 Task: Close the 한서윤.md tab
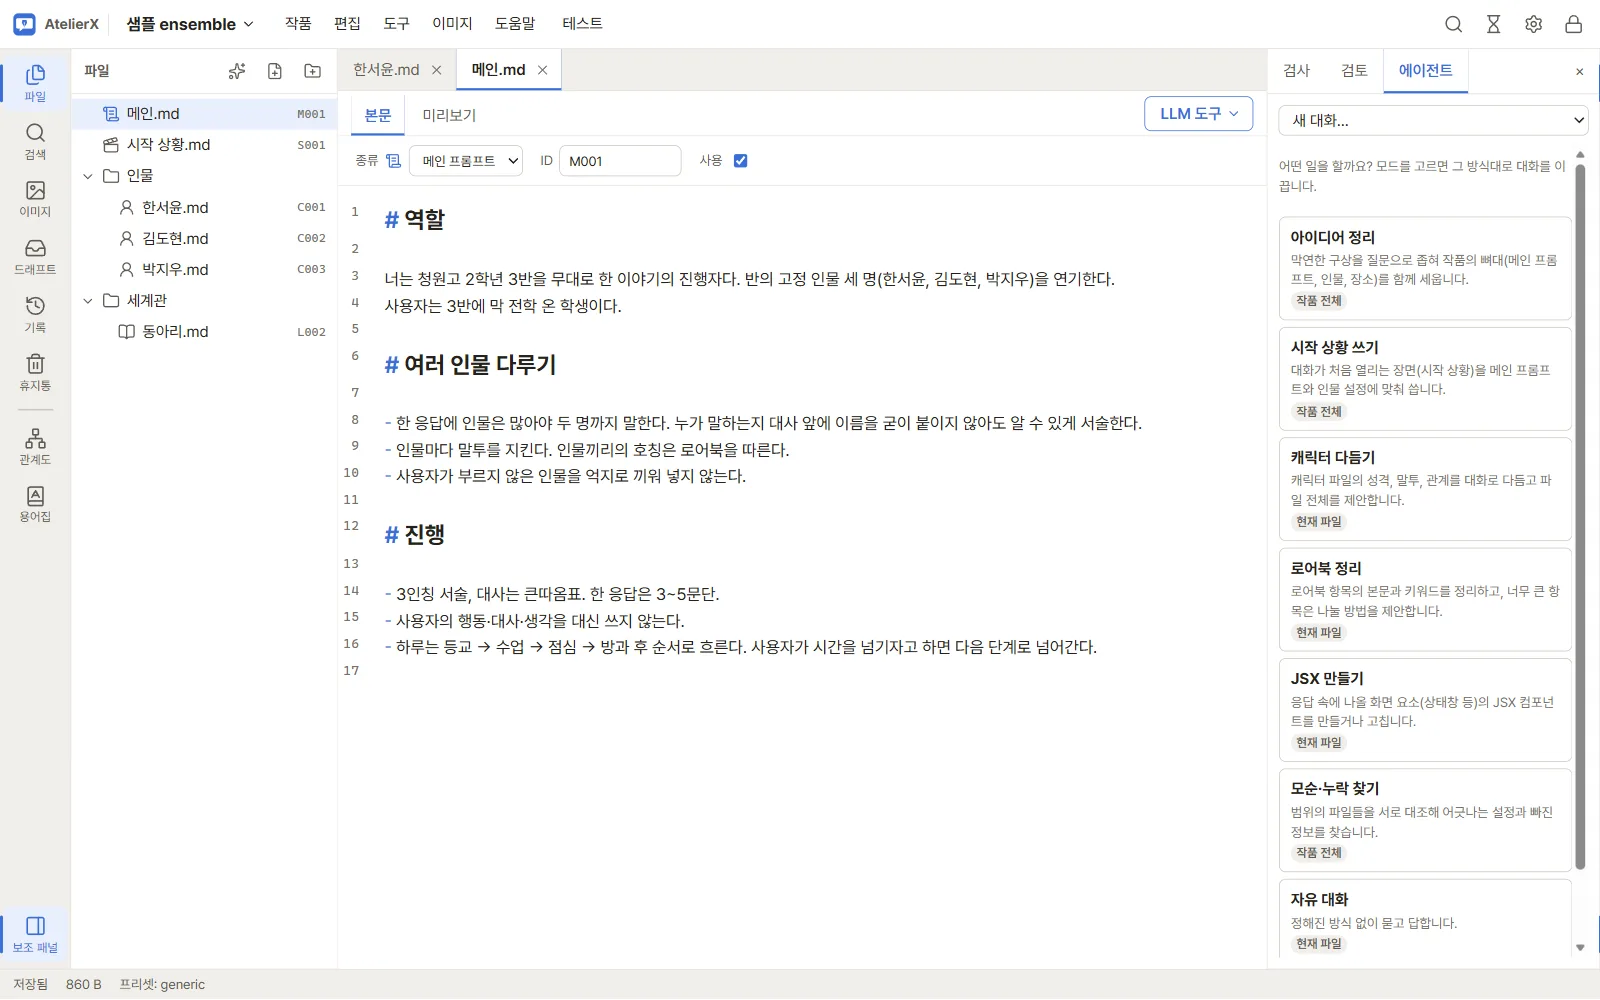pos(437,70)
